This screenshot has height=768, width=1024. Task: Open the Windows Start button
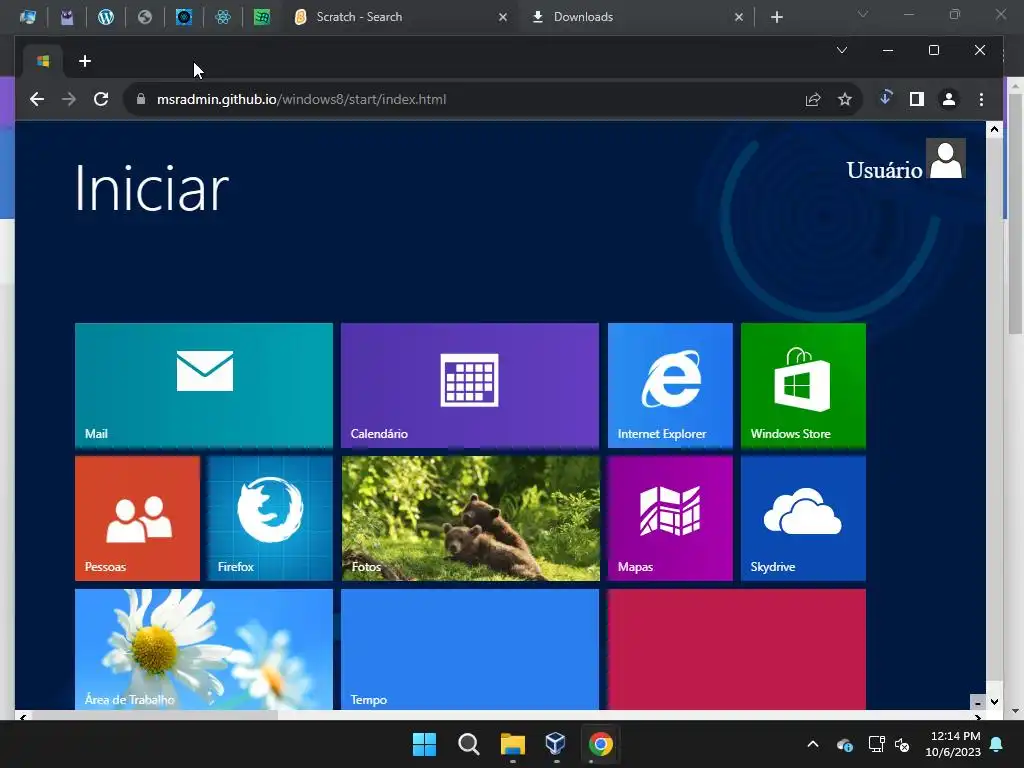click(x=424, y=744)
